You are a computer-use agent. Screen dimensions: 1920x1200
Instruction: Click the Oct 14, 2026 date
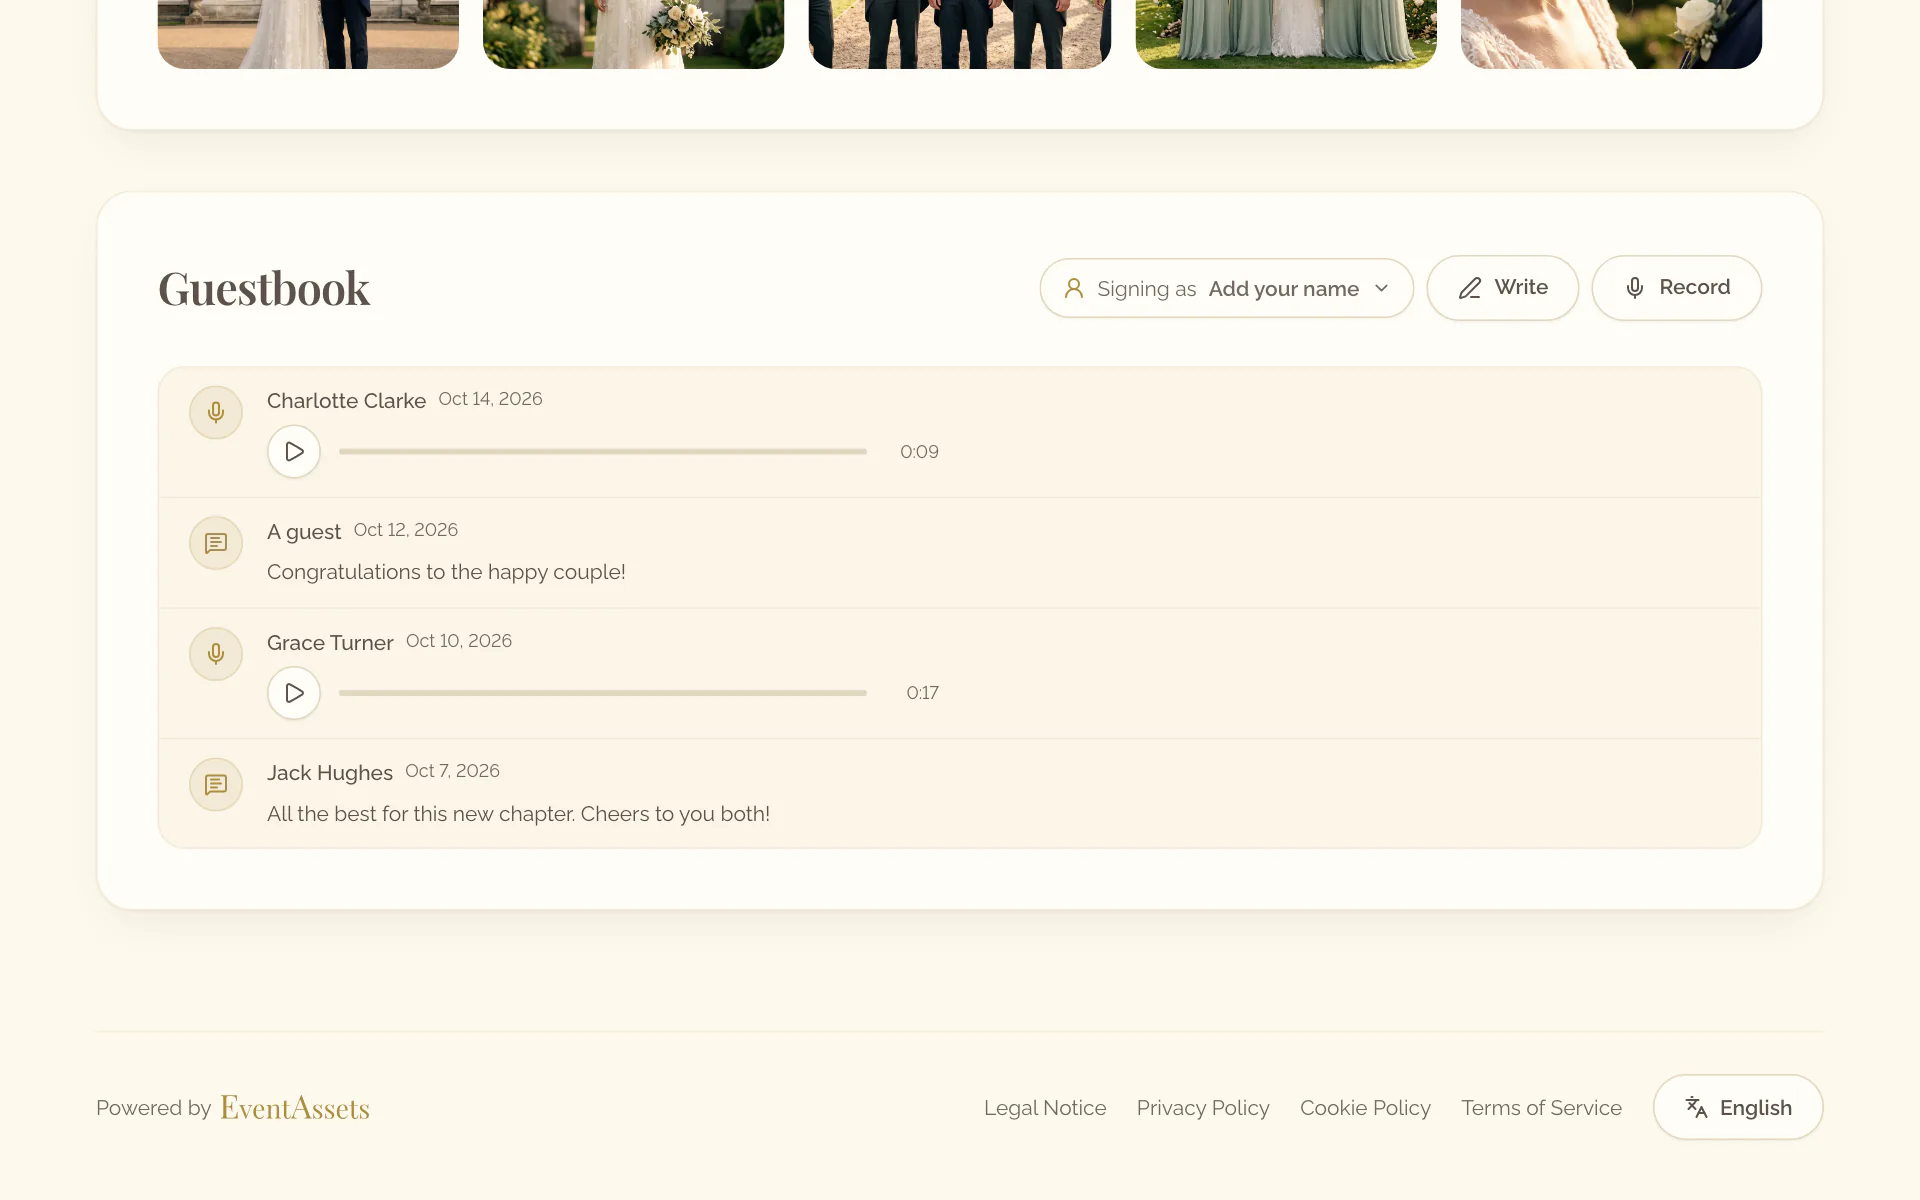(x=490, y=399)
